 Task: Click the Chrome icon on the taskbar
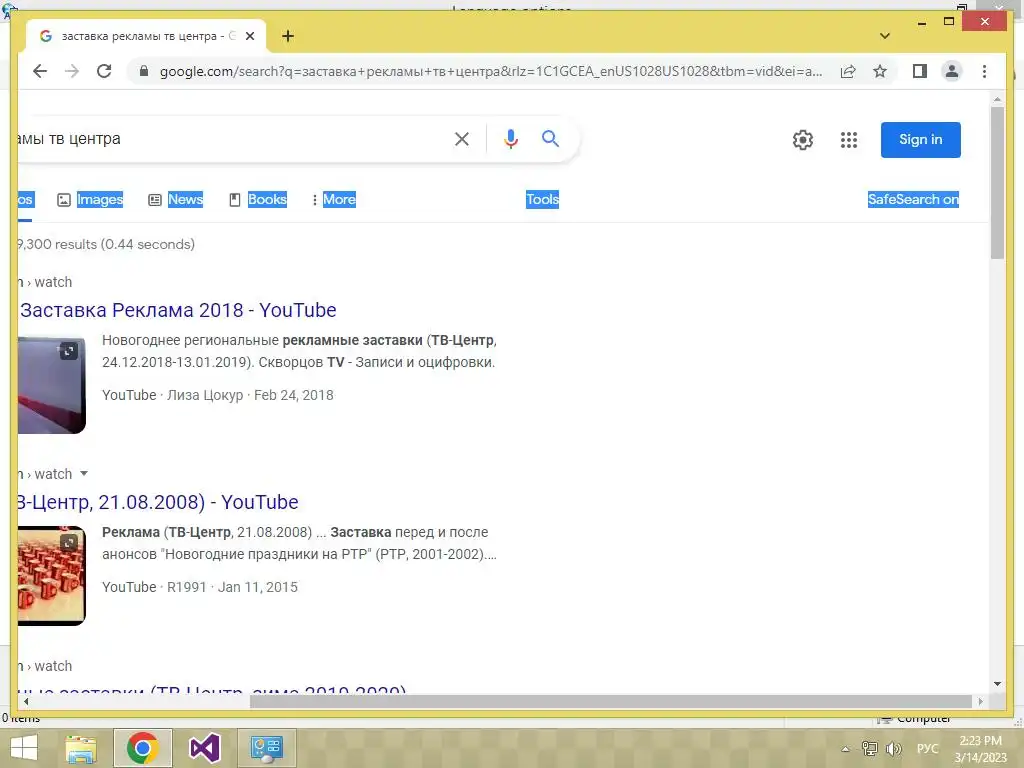click(143, 748)
